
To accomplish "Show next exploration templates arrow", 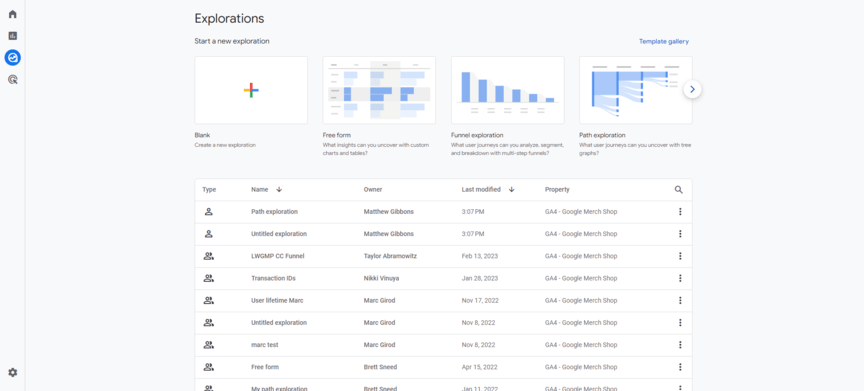I will coord(693,89).
